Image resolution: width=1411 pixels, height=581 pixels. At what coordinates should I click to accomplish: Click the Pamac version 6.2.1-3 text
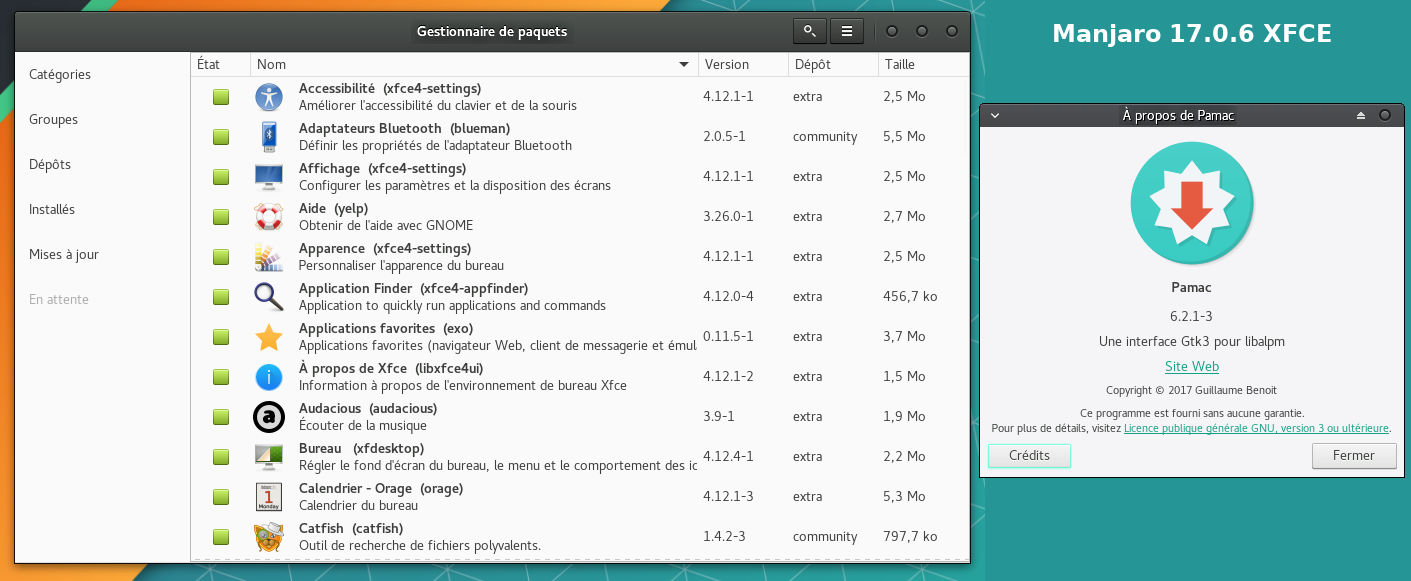coord(1192,316)
